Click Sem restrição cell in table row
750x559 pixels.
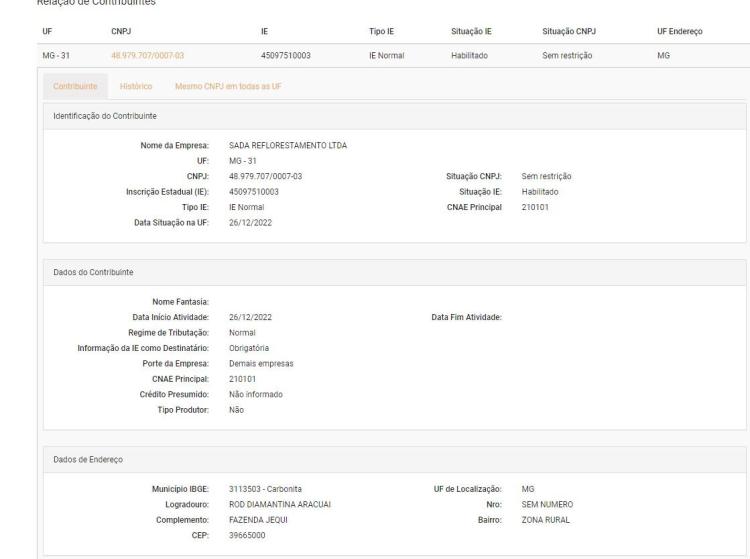coord(567,55)
